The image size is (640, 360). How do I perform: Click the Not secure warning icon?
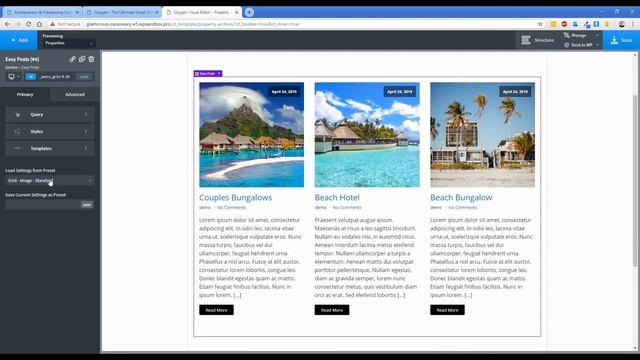point(52,24)
